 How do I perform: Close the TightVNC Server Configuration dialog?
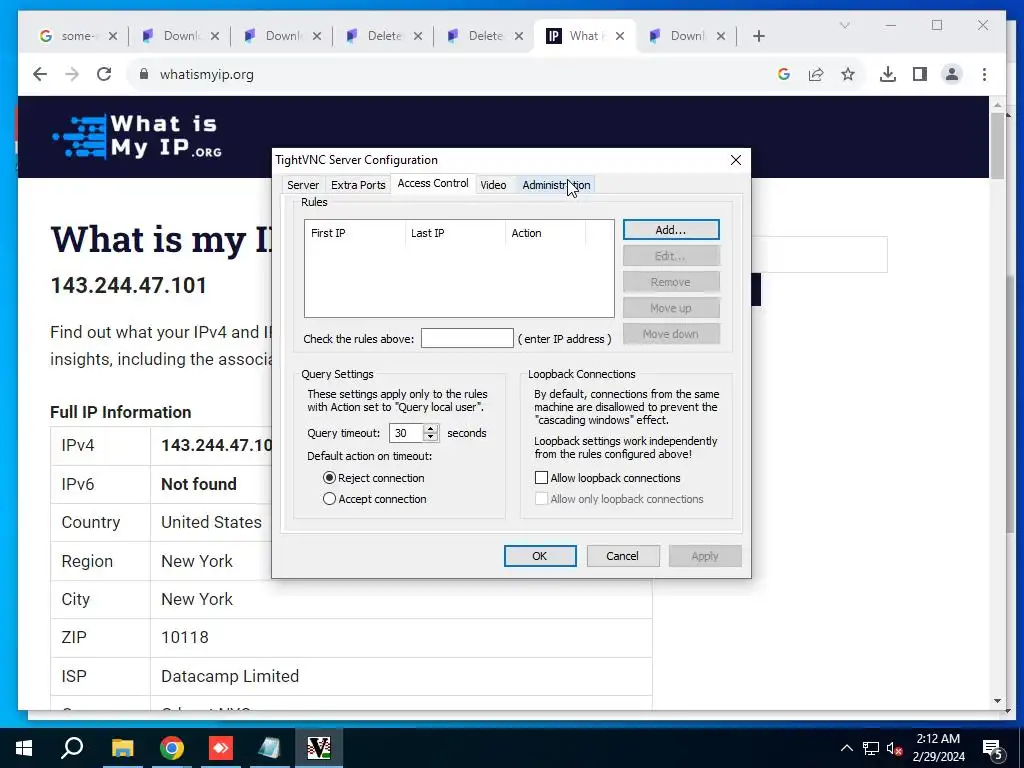tap(735, 160)
